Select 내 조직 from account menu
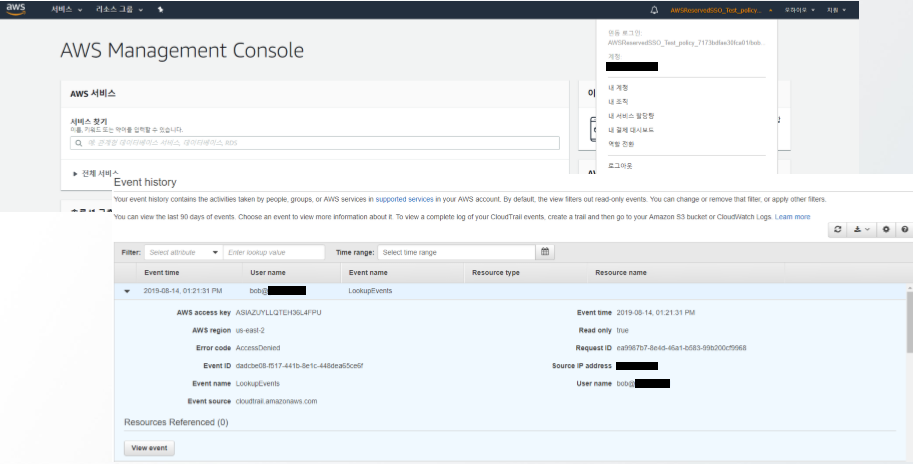The width and height of the screenshot is (913, 464). (x=618, y=102)
